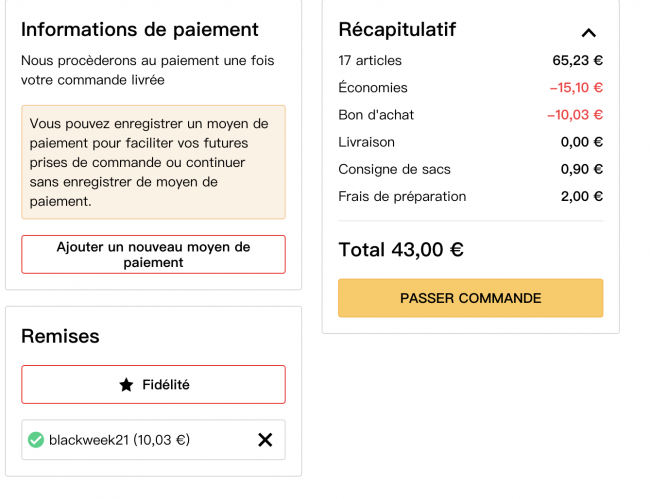Viewport: 650px width, 499px height.
Task: Click the Consigne de sacs label
Action: (x=394, y=169)
